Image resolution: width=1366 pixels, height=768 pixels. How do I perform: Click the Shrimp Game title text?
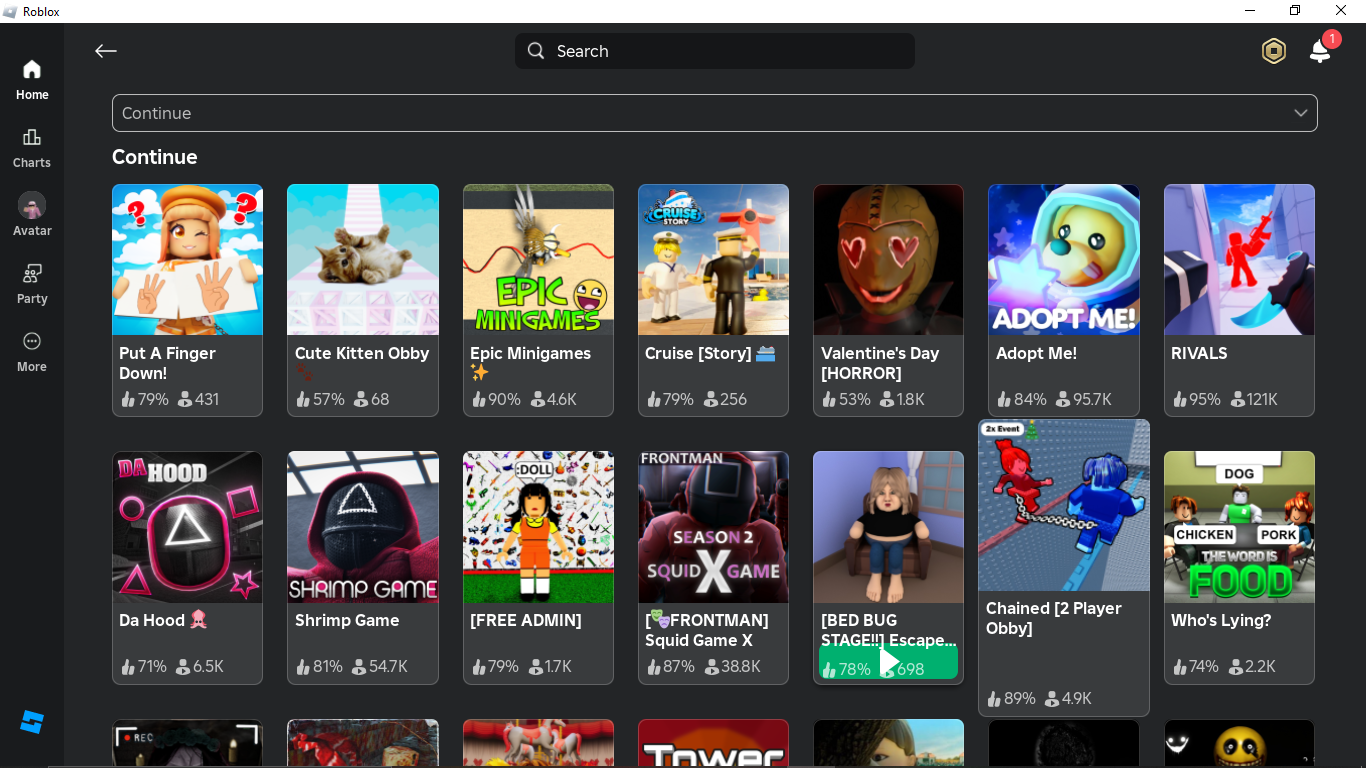[x=347, y=620]
